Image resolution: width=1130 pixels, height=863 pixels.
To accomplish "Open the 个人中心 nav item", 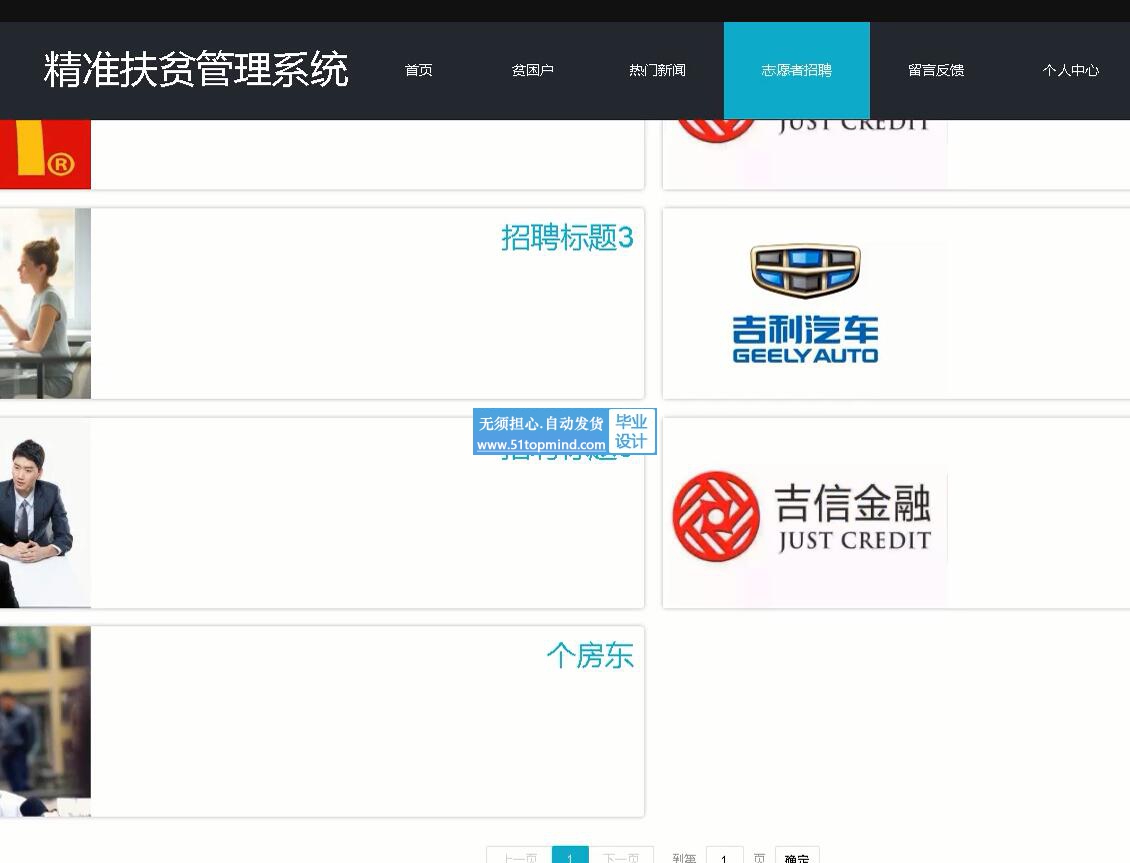I will (1071, 70).
